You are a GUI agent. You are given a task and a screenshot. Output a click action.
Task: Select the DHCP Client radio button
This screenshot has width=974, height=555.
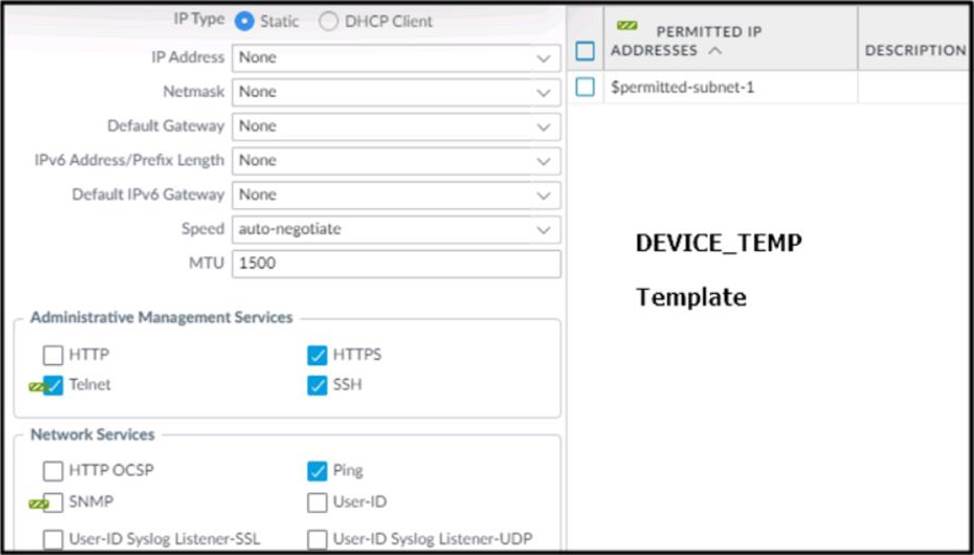pos(329,21)
